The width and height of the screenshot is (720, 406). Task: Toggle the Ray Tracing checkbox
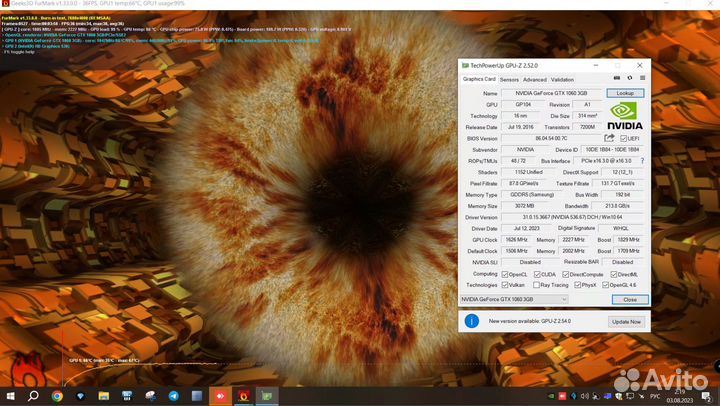(x=536, y=285)
